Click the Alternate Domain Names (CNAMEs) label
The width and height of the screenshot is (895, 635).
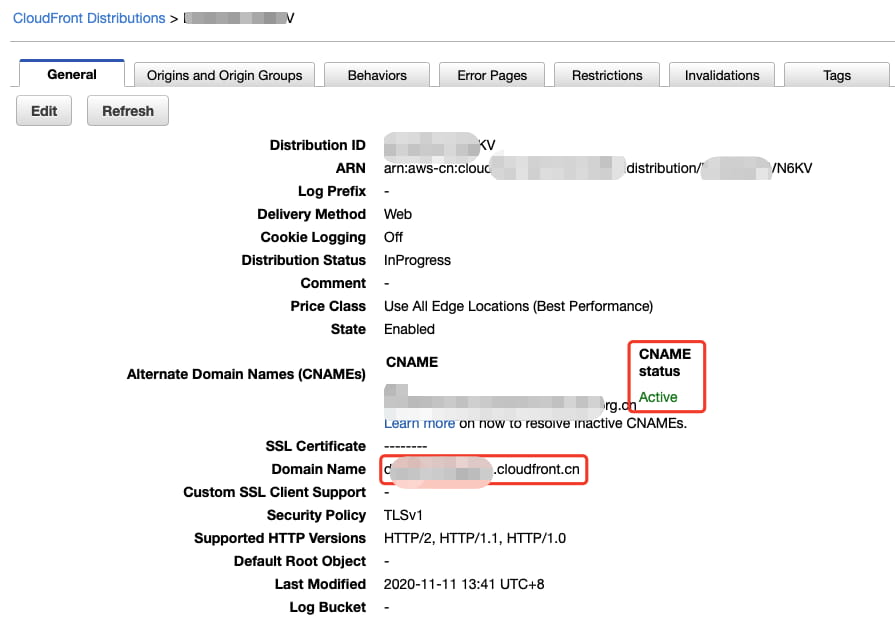click(x=246, y=374)
